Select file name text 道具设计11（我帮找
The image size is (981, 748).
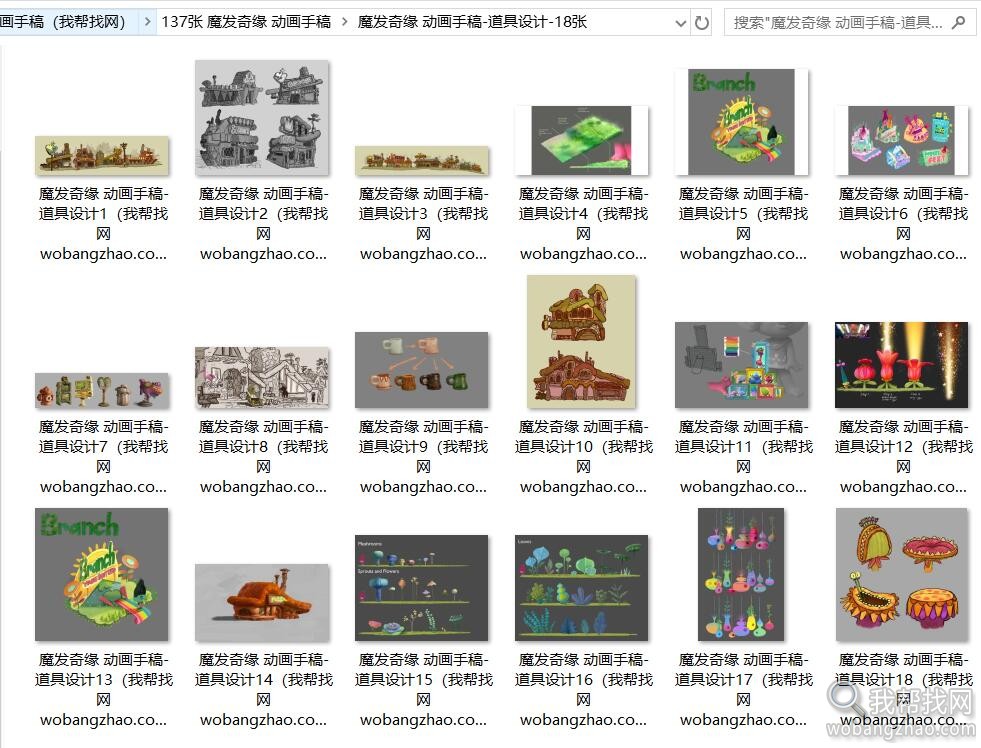click(x=743, y=447)
